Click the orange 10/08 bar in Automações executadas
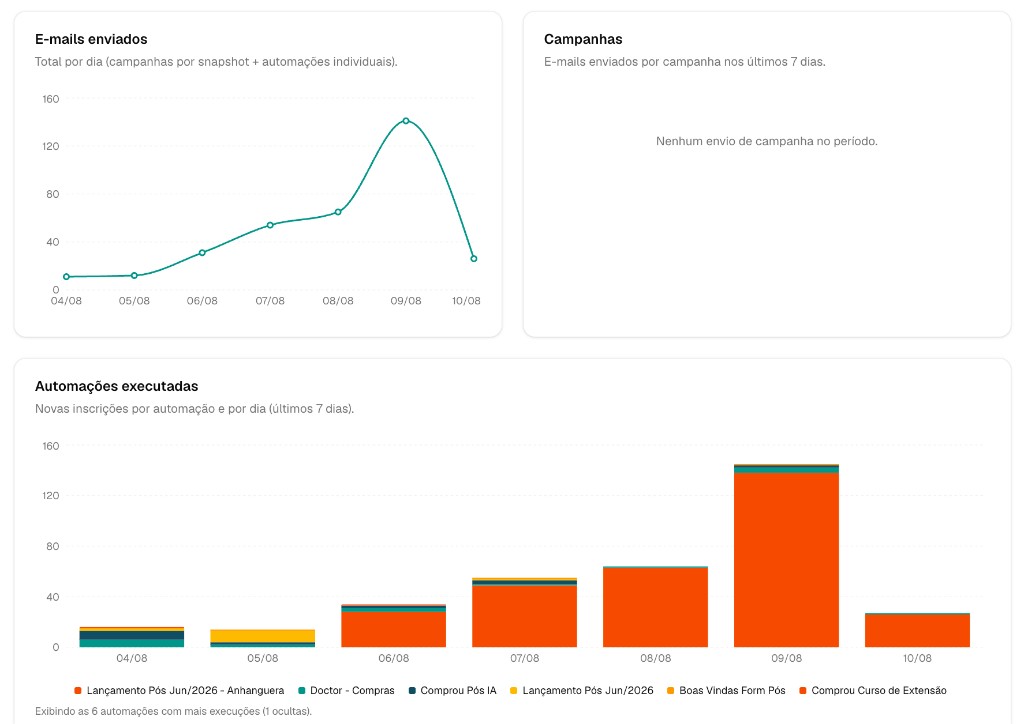The width and height of the screenshot is (1024, 724). coord(918,631)
